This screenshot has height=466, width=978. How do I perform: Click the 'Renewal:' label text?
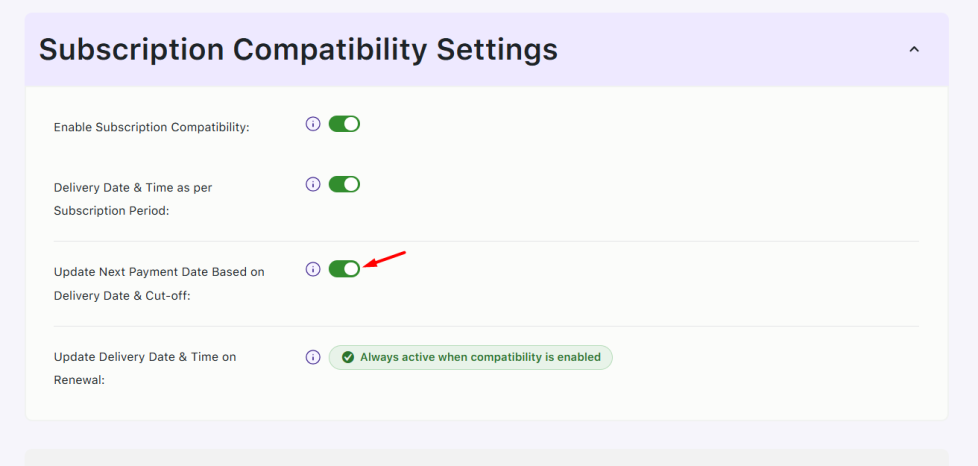79,381
